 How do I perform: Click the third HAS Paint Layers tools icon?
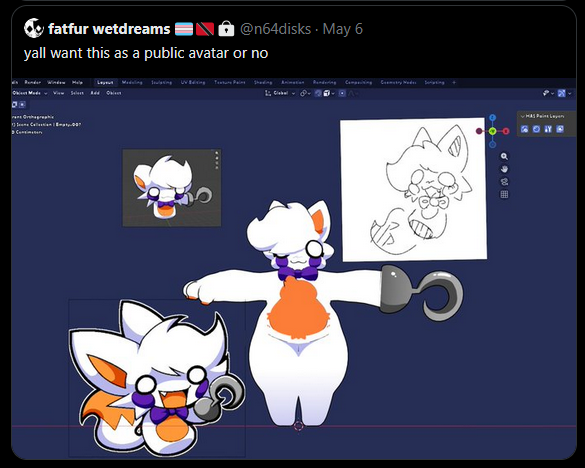click(548, 129)
